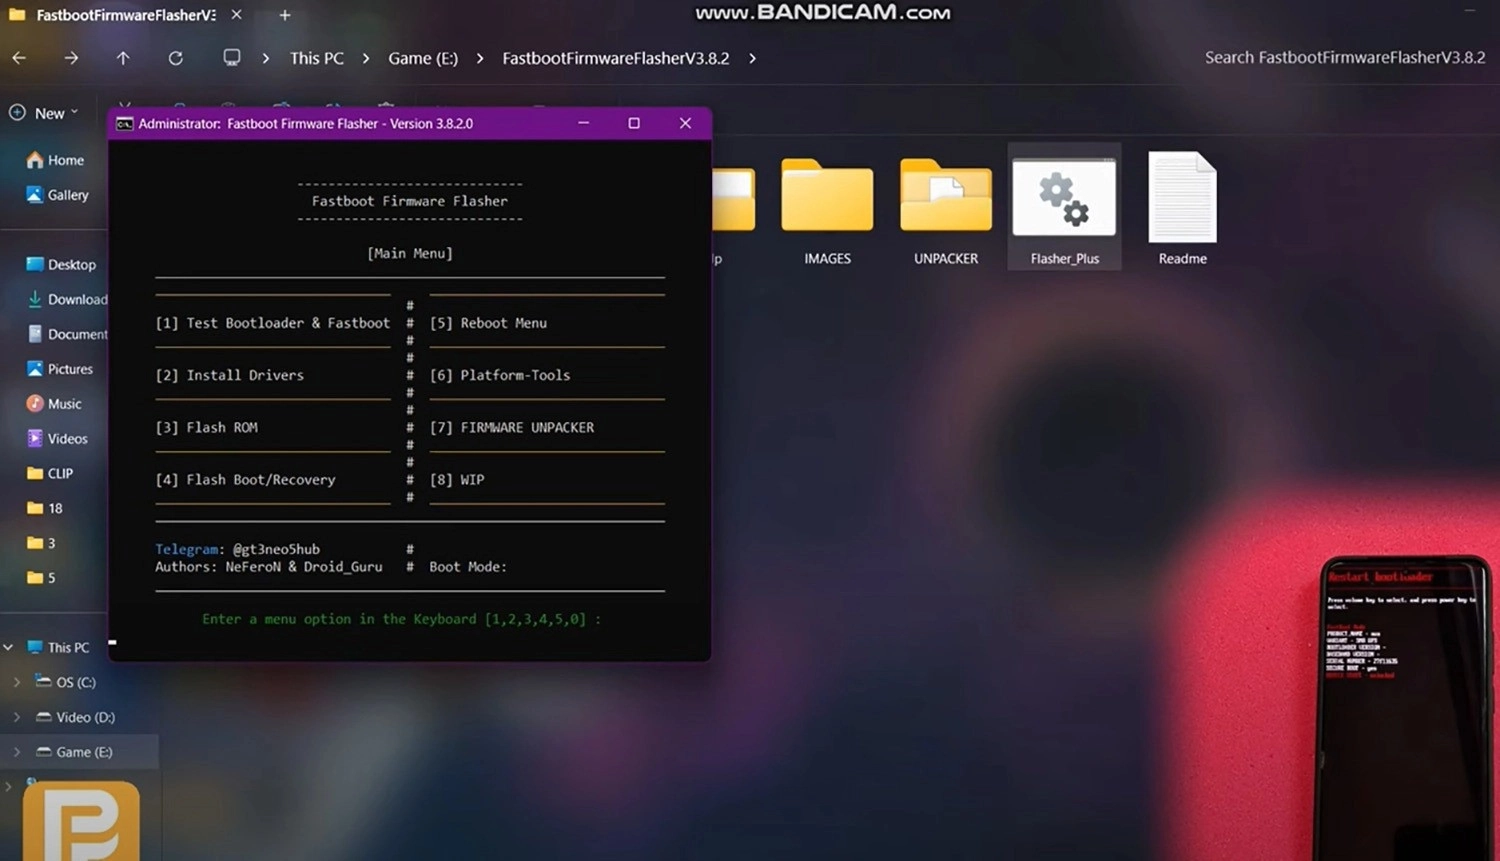The height and width of the screenshot is (861, 1500).
Task: Open the CLIP folder in sidebar
Action: tap(50, 474)
